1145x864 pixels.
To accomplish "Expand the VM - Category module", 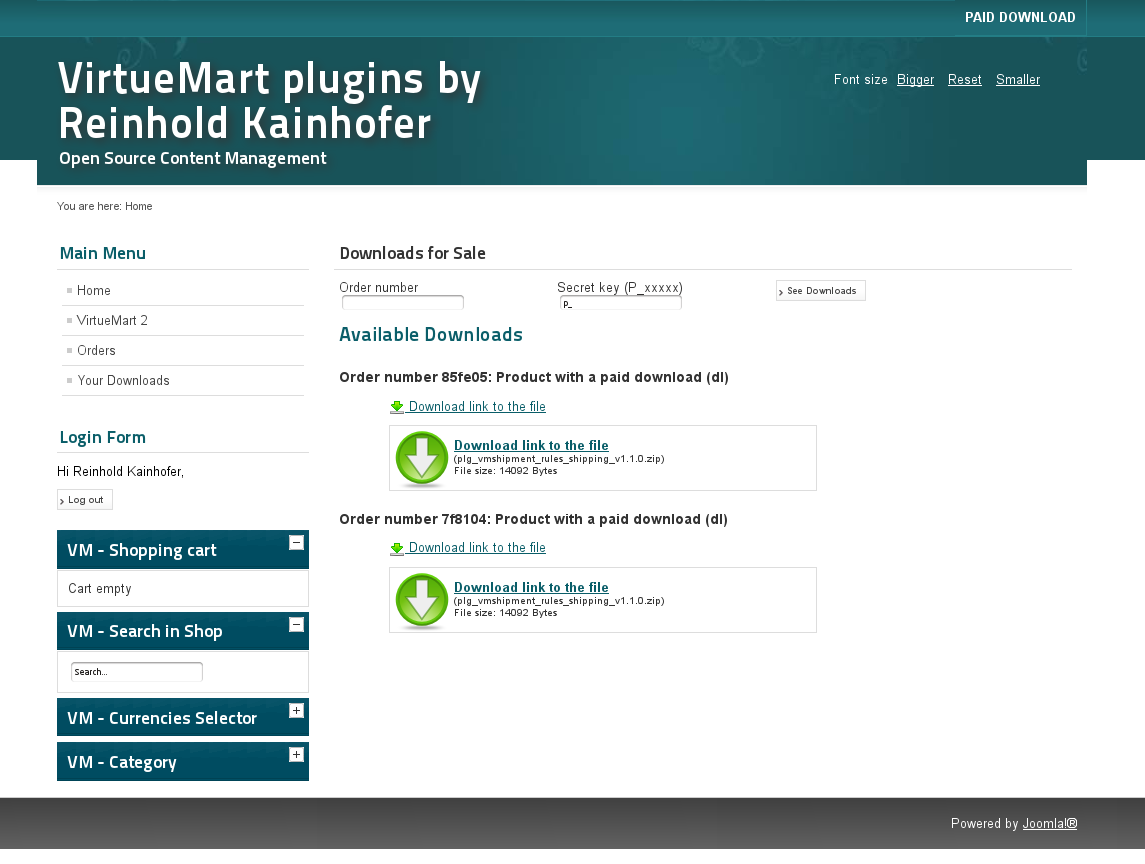I will pyautogui.click(x=296, y=754).
